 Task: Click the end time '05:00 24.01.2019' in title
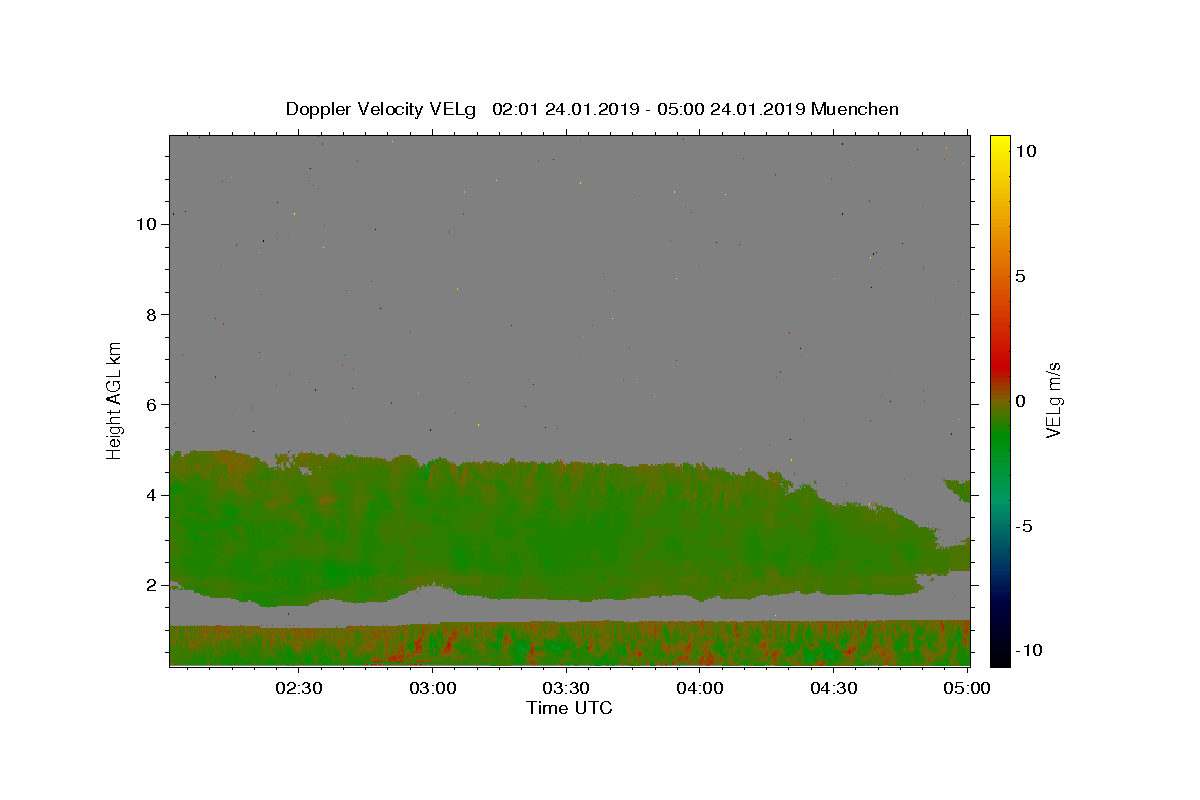(731, 109)
